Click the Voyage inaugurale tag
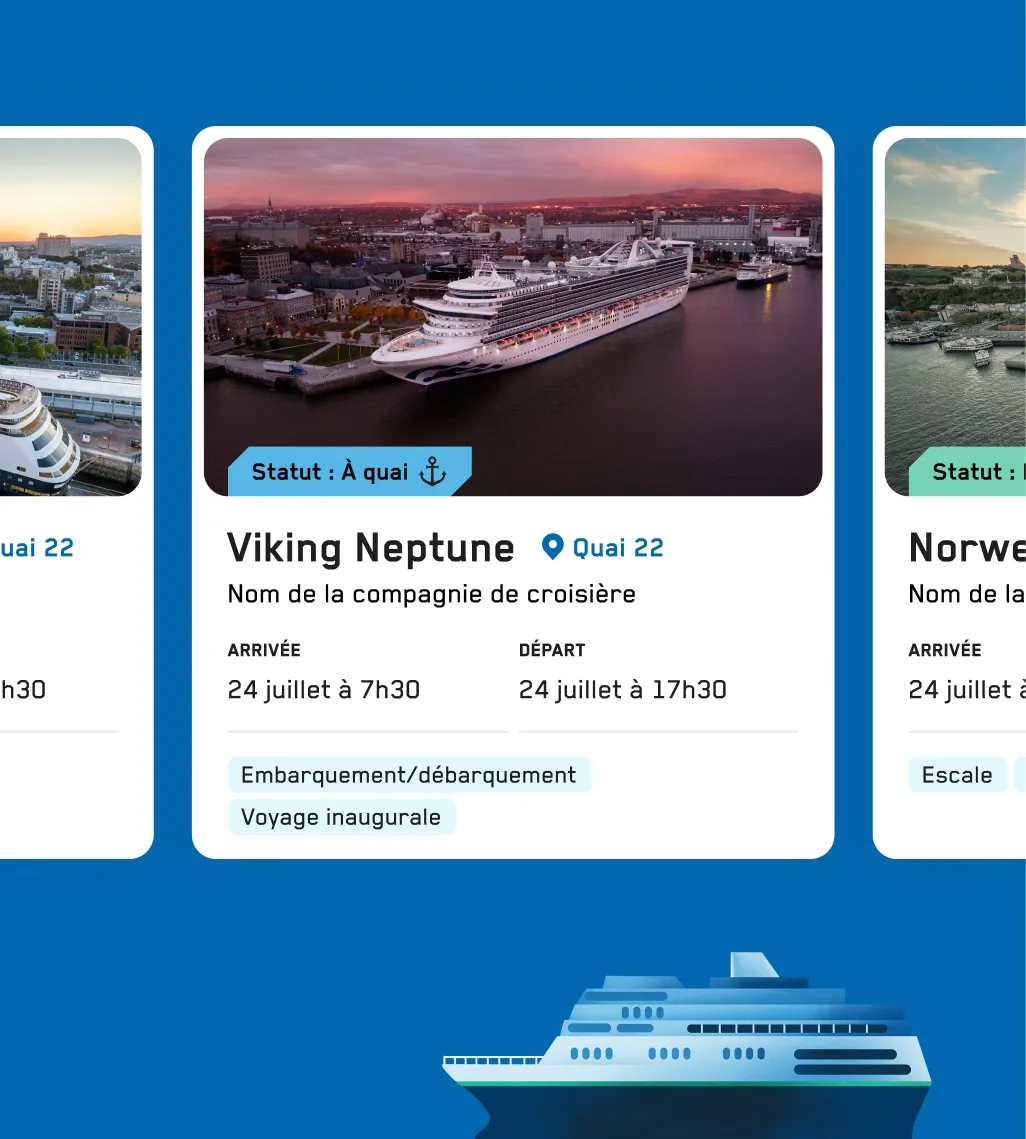Screen dimensions: 1026x1139 pos(342,817)
